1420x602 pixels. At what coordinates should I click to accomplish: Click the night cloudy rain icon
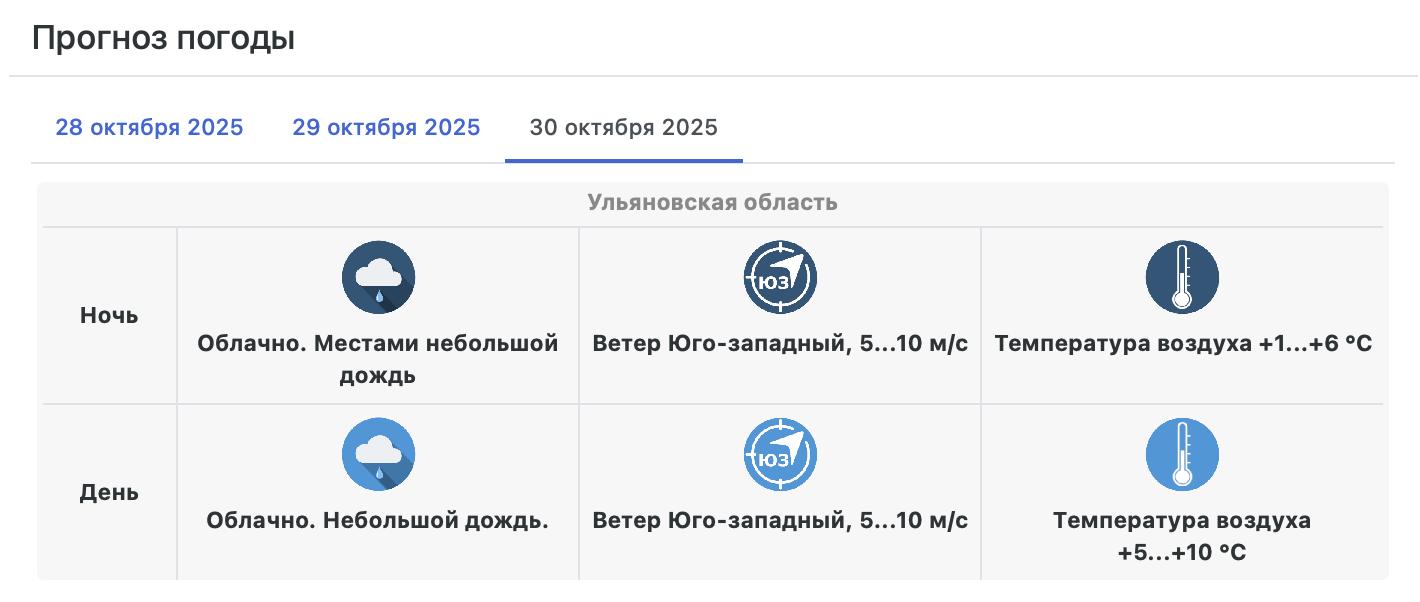click(378, 277)
